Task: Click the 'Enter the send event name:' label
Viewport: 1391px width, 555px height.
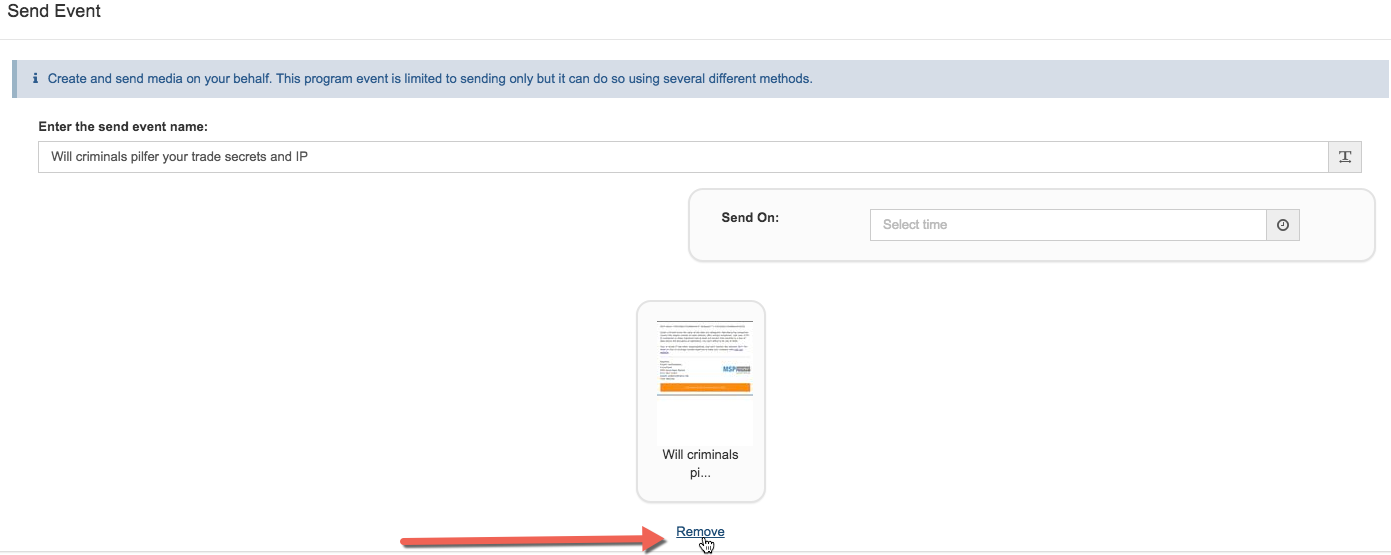Action: coord(122,127)
